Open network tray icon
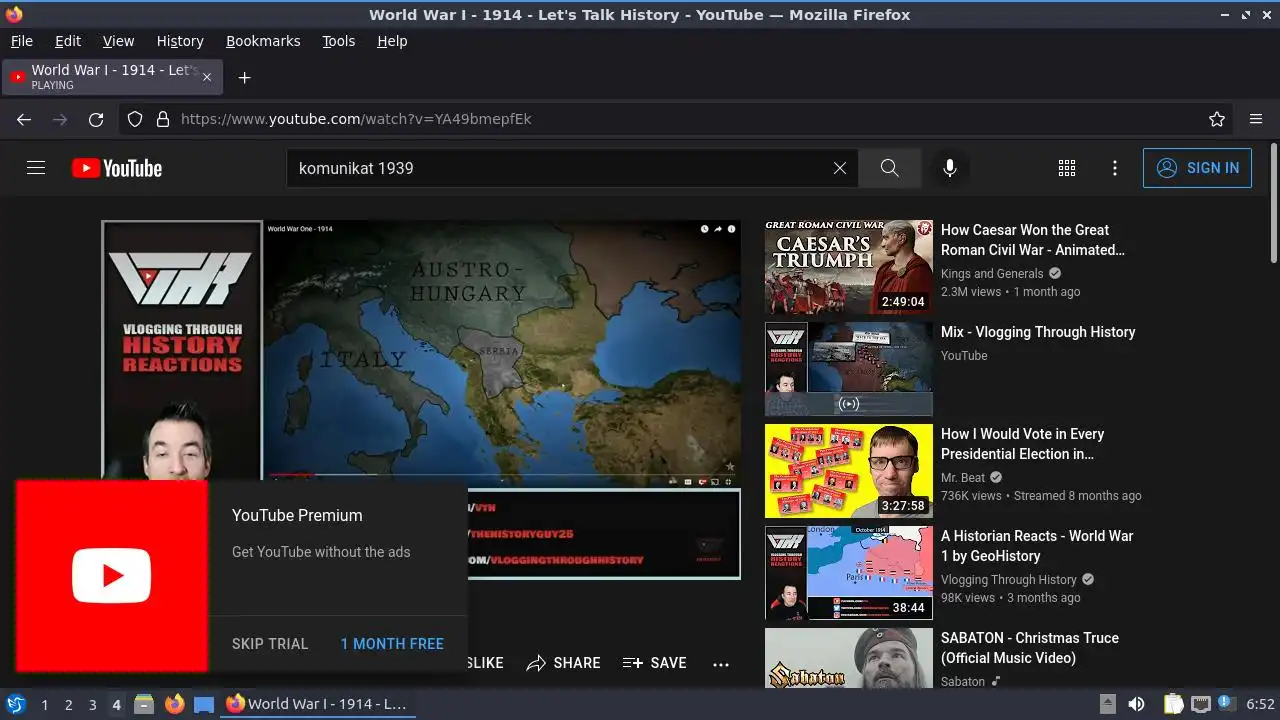 1201,704
